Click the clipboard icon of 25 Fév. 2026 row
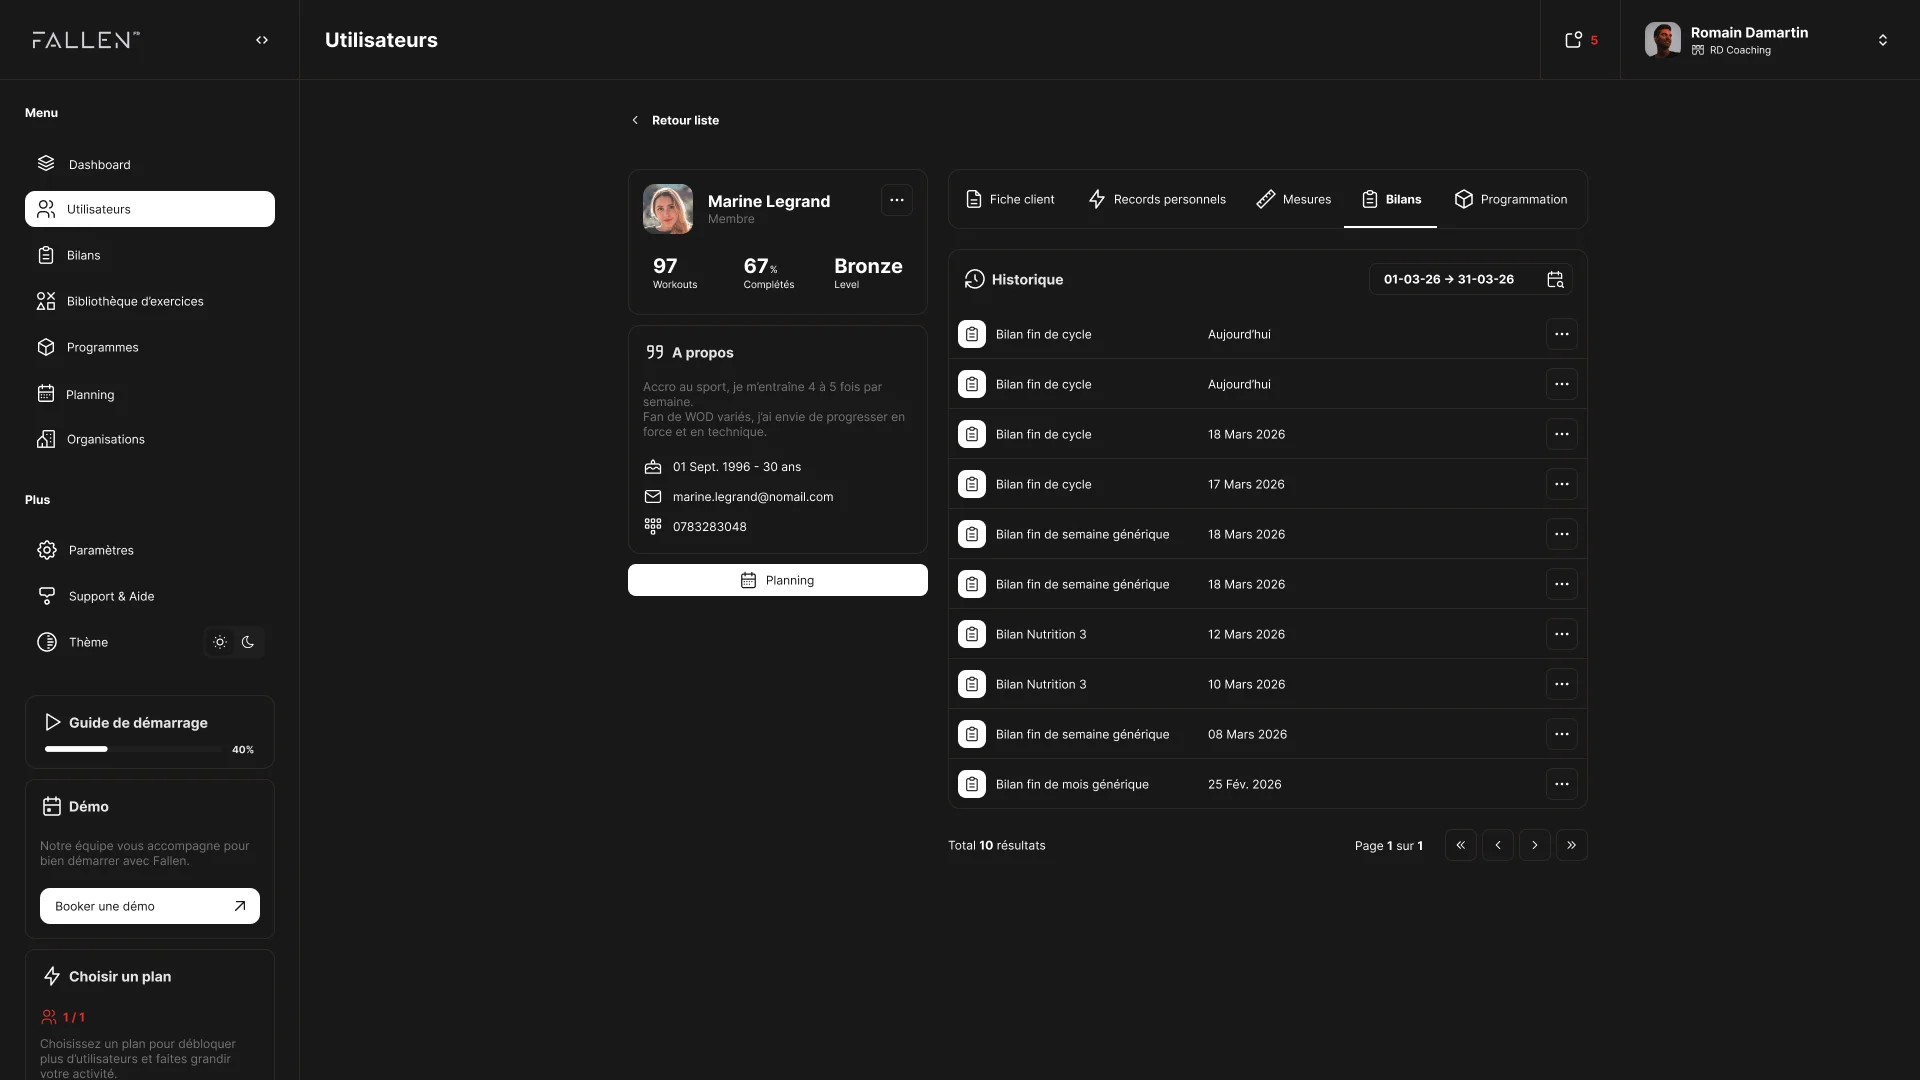1920x1080 pixels. [972, 784]
